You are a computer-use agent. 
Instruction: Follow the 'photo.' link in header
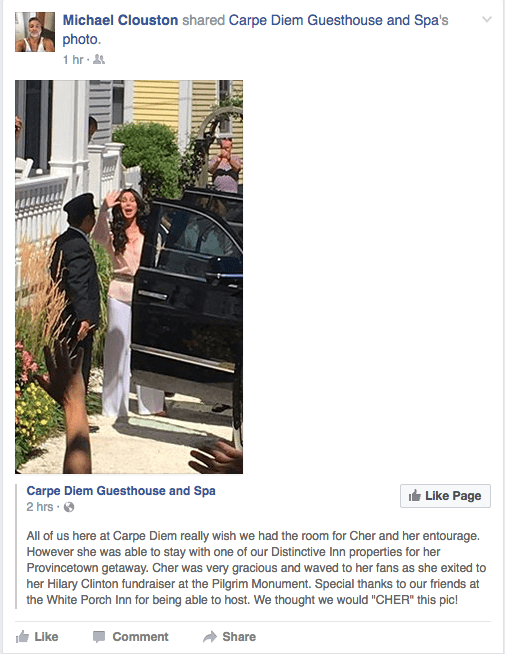[x=82, y=40]
